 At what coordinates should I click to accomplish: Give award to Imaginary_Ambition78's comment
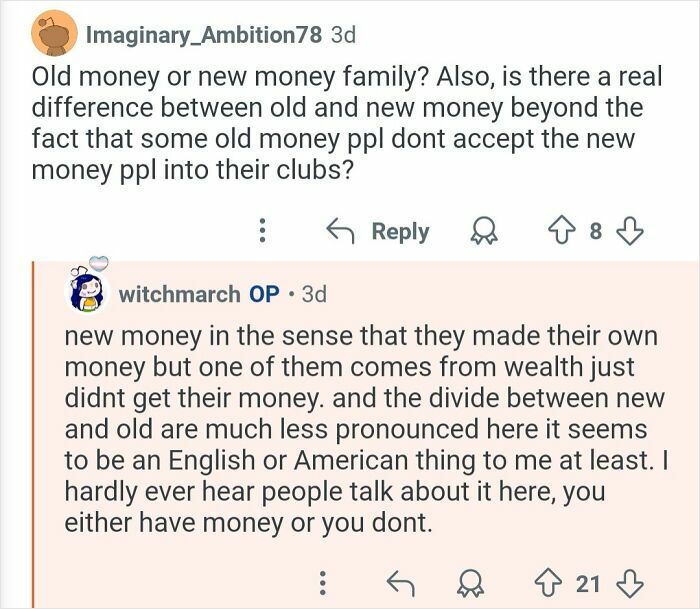(x=484, y=232)
